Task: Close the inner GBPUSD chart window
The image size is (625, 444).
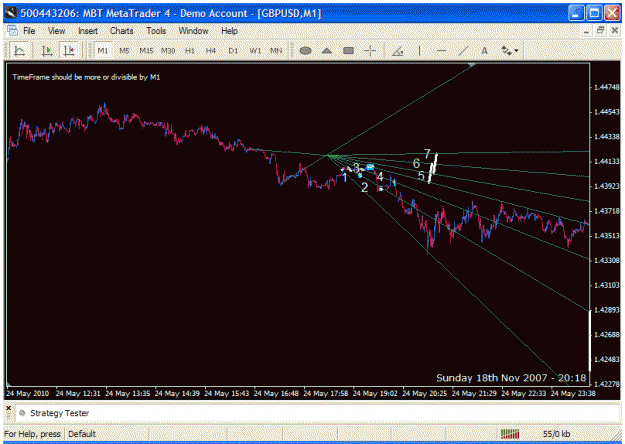Action: 615,31
